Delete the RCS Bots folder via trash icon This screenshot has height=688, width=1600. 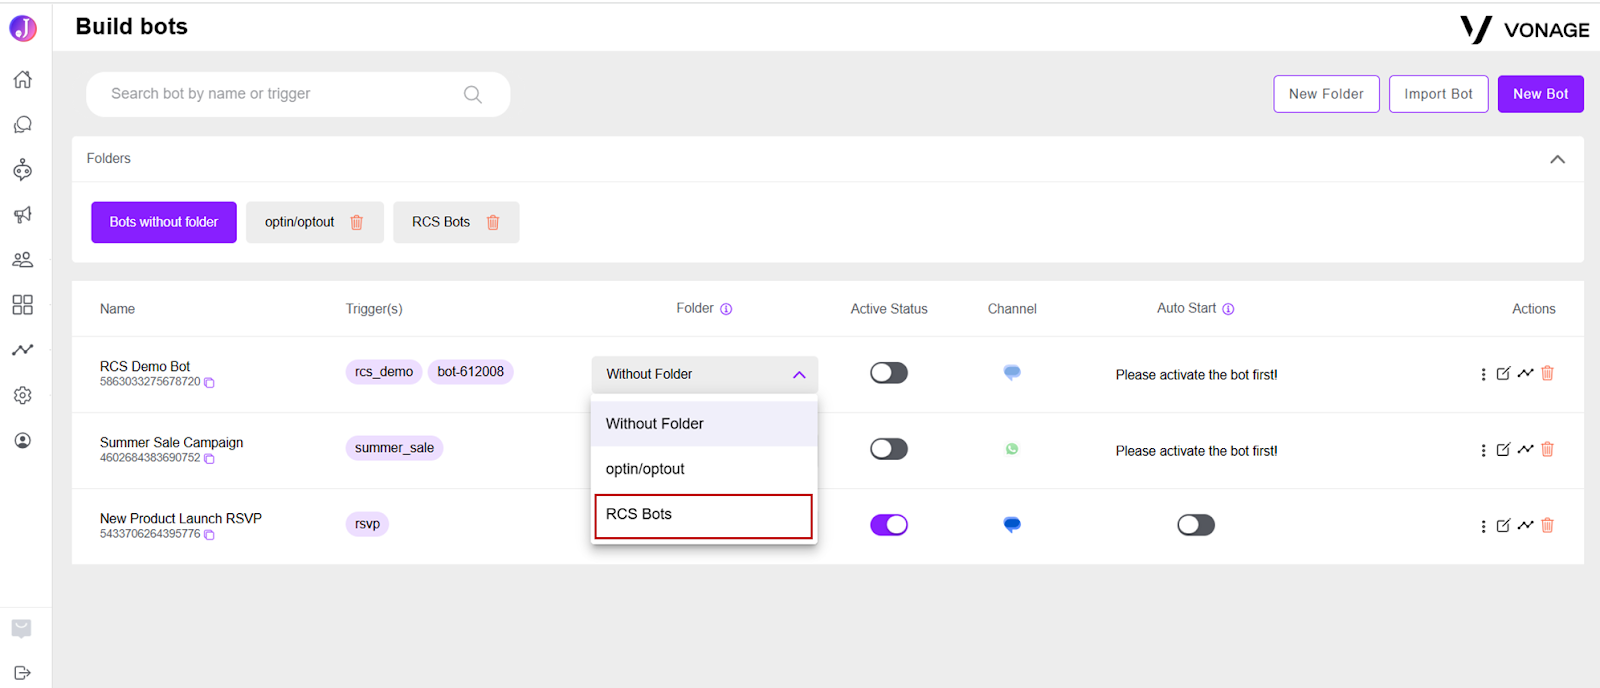tap(493, 222)
